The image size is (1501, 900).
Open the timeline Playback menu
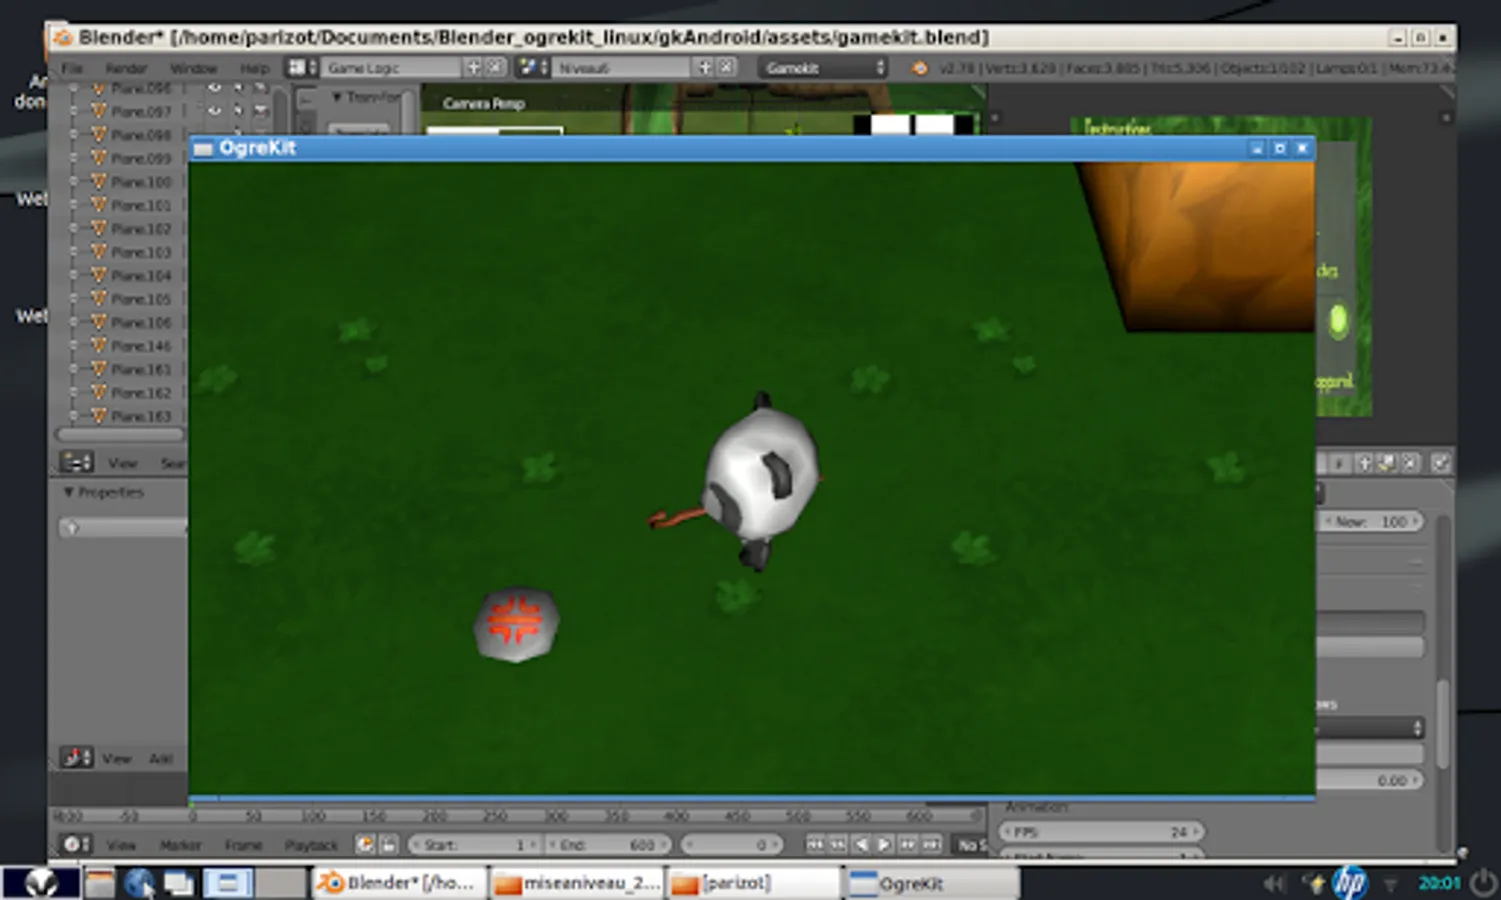pos(311,845)
